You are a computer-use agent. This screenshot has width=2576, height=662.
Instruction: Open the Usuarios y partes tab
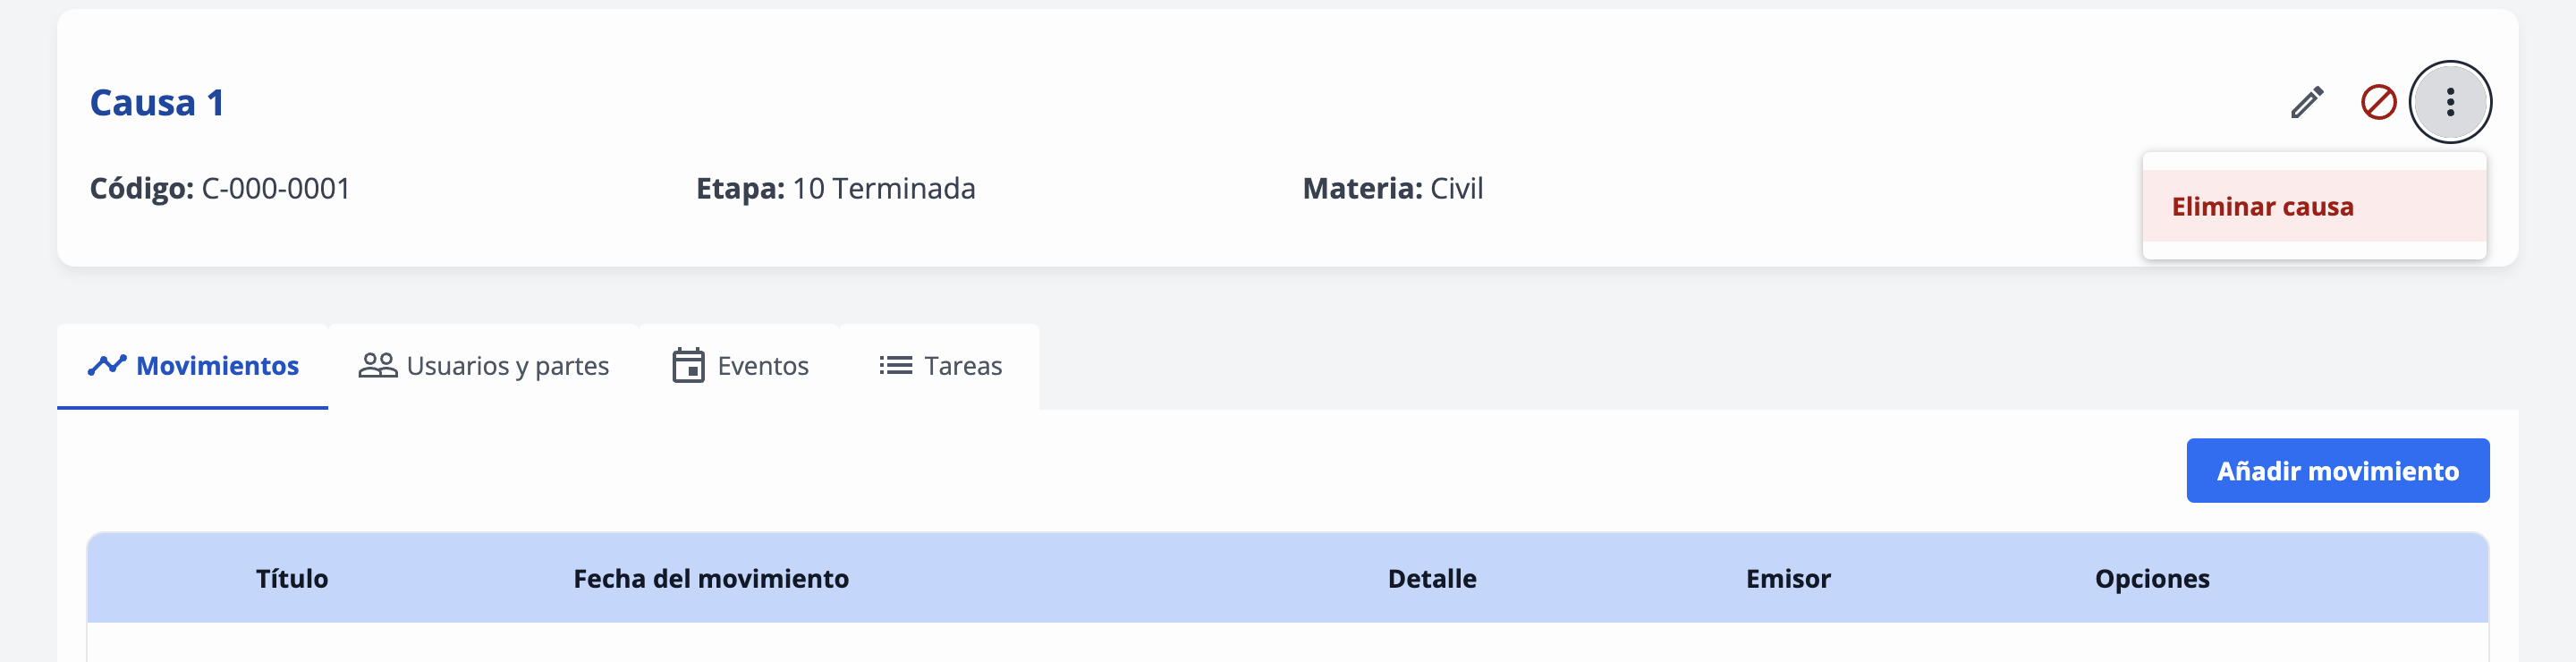pyautogui.click(x=484, y=366)
